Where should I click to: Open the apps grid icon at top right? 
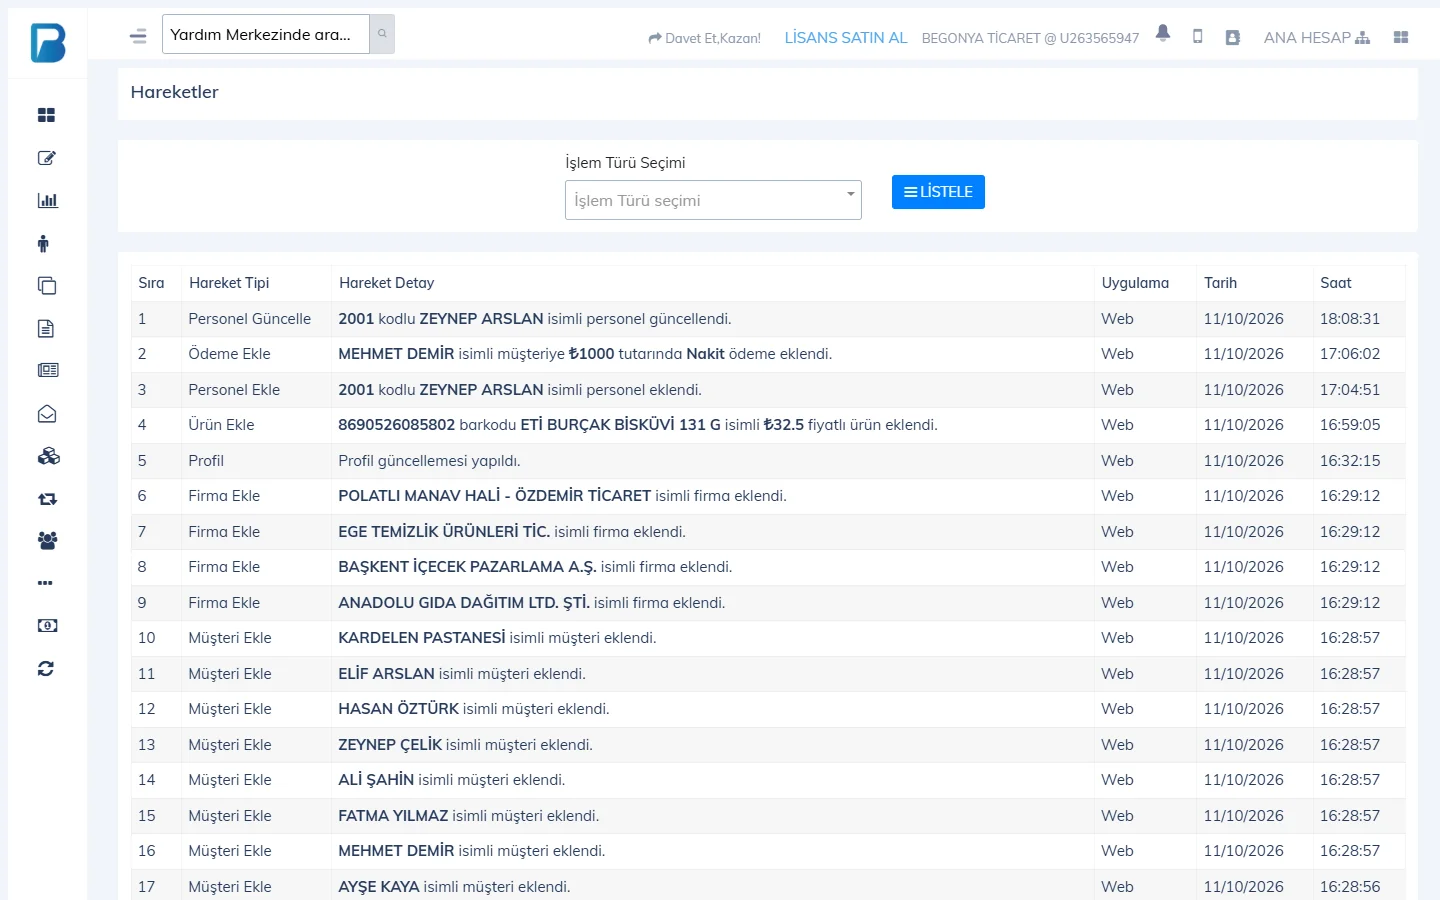tap(1401, 37)
